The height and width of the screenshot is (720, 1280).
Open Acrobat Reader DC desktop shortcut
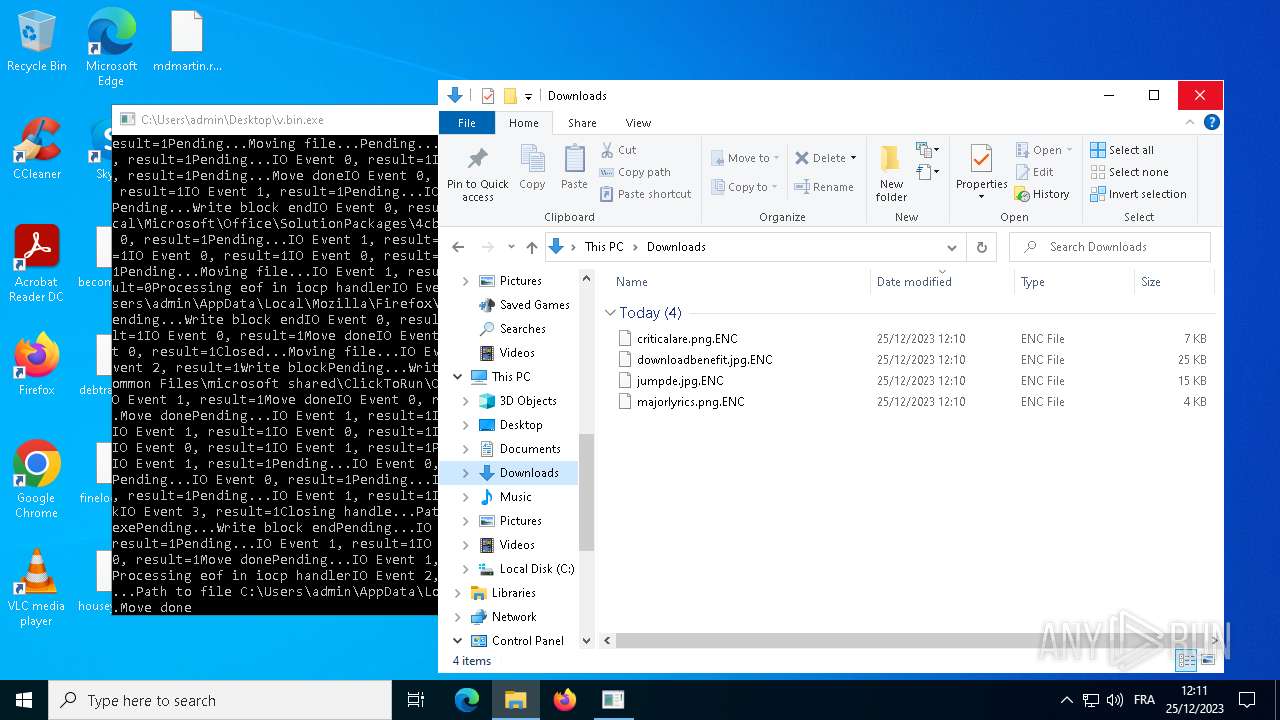coord(36,264)
